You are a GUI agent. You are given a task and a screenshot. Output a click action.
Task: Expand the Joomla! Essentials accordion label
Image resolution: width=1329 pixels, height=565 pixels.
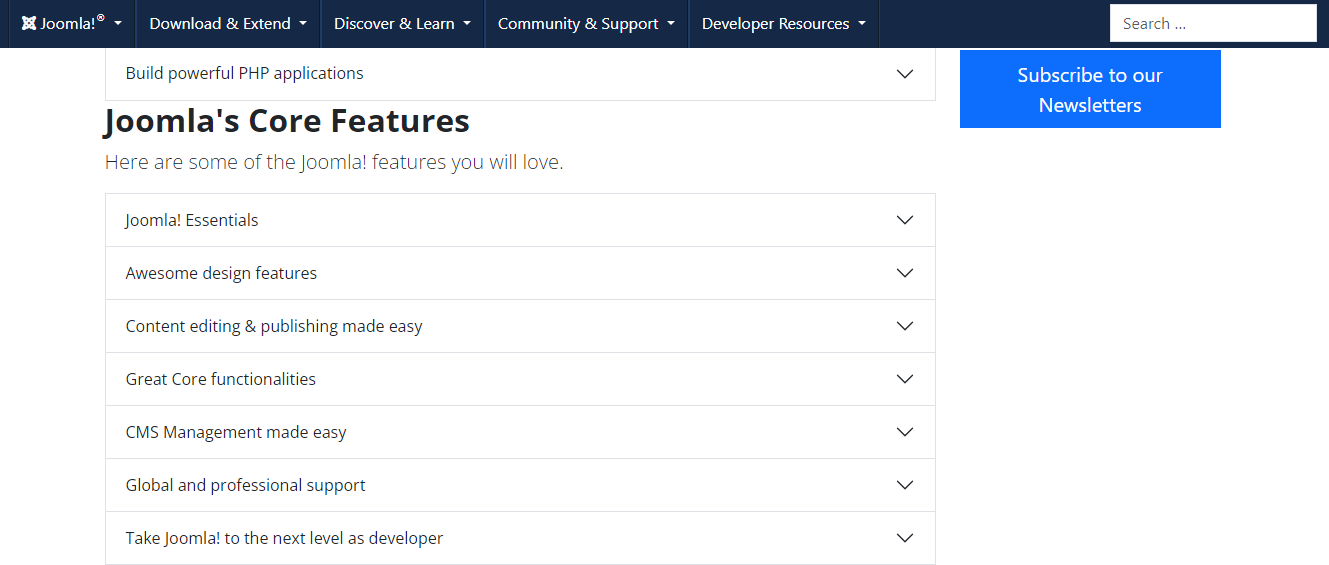click(192, 220)
